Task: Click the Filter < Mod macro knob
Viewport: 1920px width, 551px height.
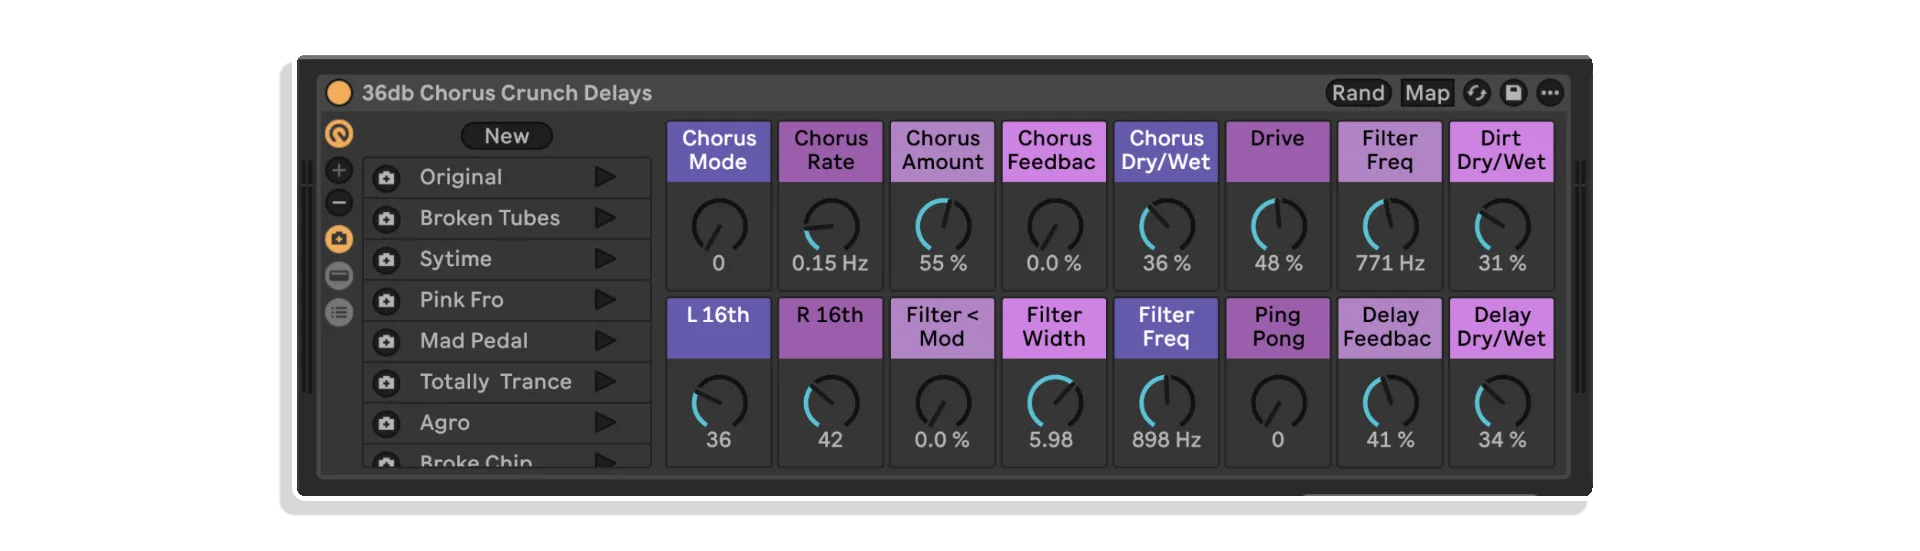Action: point(943,403)
